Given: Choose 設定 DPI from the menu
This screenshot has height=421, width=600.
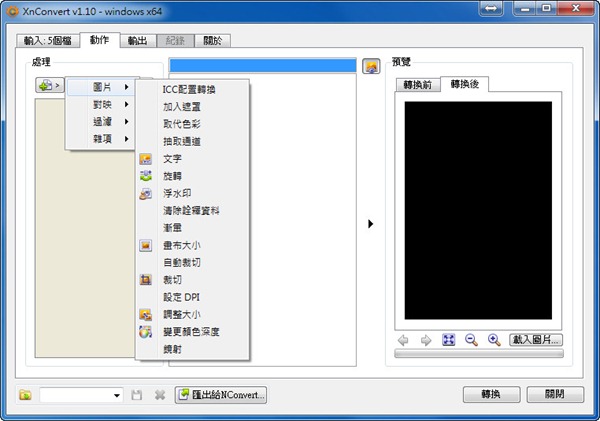Looking at the screenshot, I should [x=181, y=297].
